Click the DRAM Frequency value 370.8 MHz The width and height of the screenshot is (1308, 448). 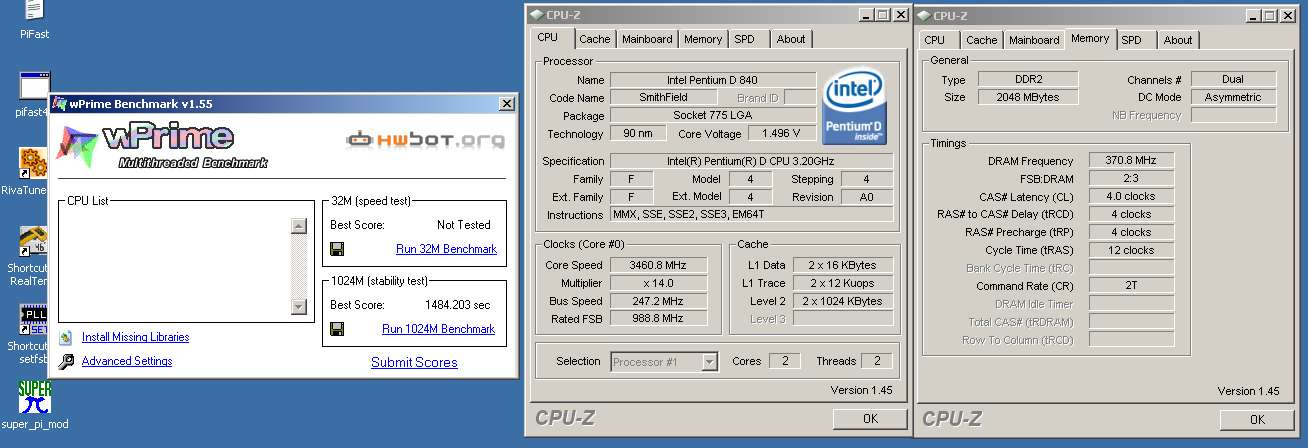[1131, 160]
